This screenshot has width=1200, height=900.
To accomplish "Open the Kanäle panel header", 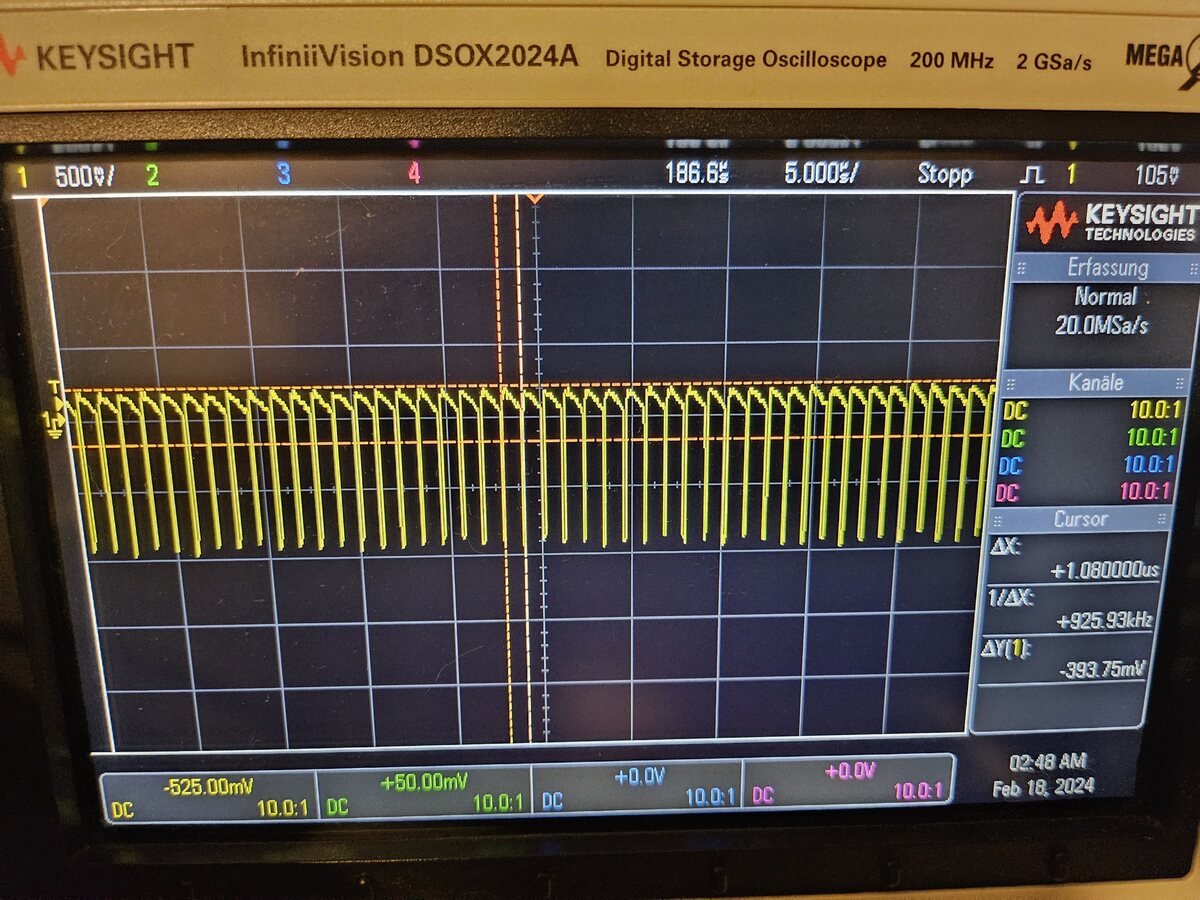I will pyautogui.click(x=1096, y=383).
